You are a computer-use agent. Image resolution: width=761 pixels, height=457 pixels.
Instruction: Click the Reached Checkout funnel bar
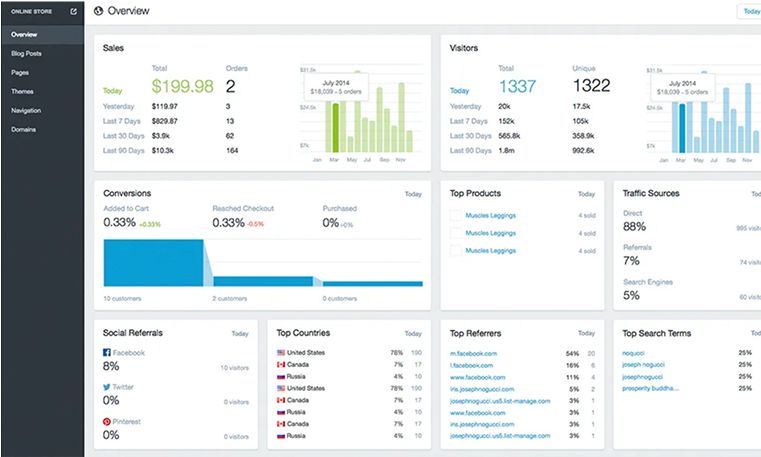[263, 281]
